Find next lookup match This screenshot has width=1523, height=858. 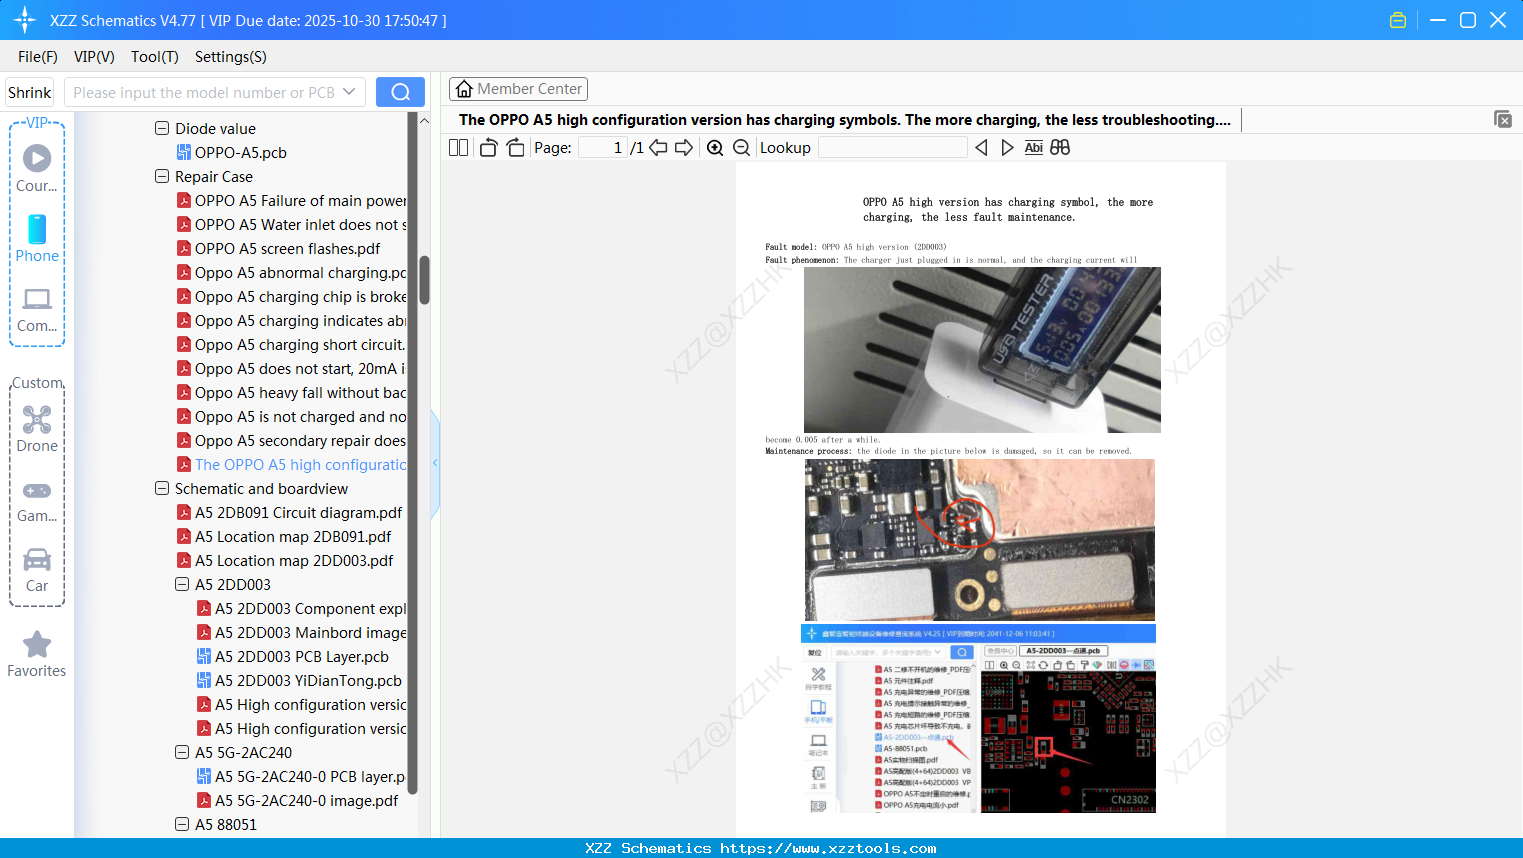1007,148
